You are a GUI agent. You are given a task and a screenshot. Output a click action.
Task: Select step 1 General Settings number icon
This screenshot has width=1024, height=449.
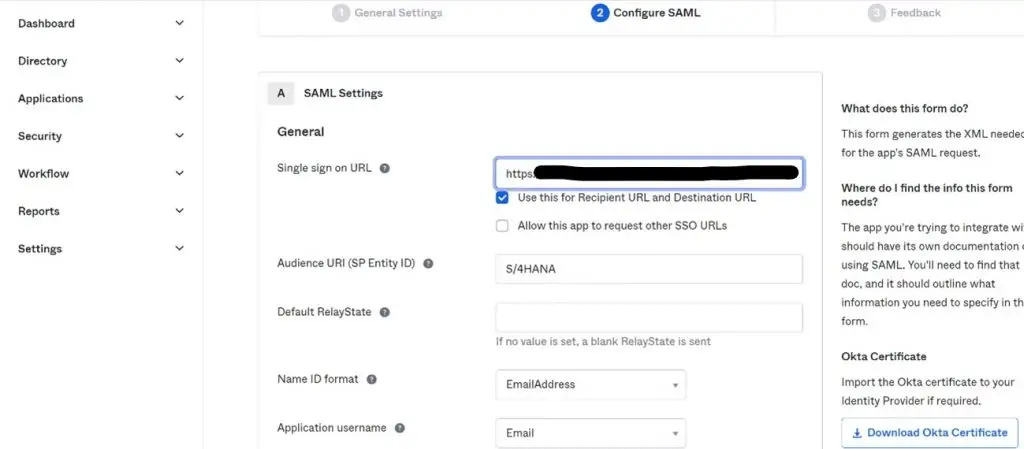[341, 13]
